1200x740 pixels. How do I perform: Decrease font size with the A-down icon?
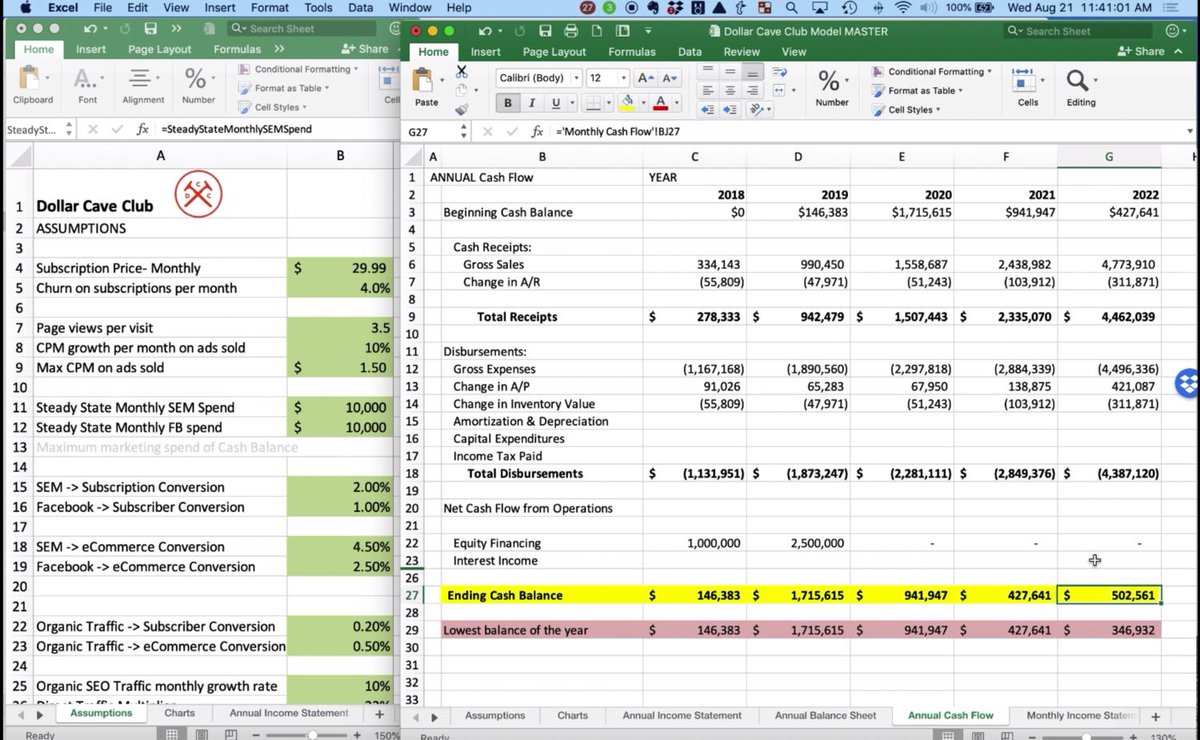[x=670, y=78]
